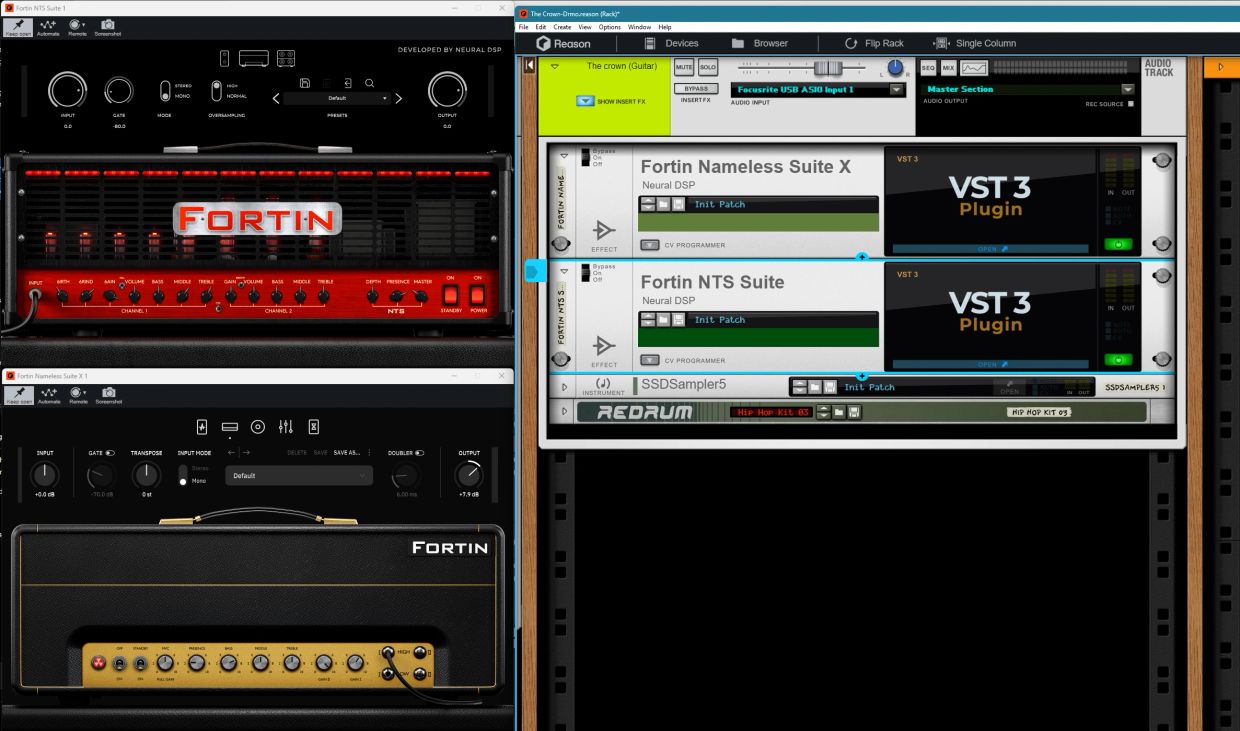Expand Redrum device
The height and width of the screenshot is (731, 1240).
click(564, 411)
